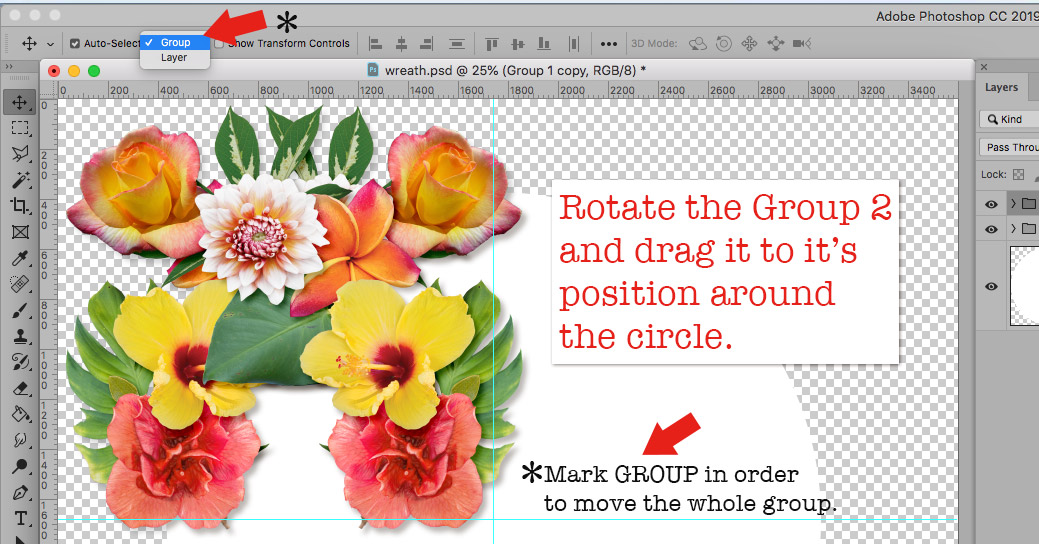Select the Brush tool

[20, 310]
